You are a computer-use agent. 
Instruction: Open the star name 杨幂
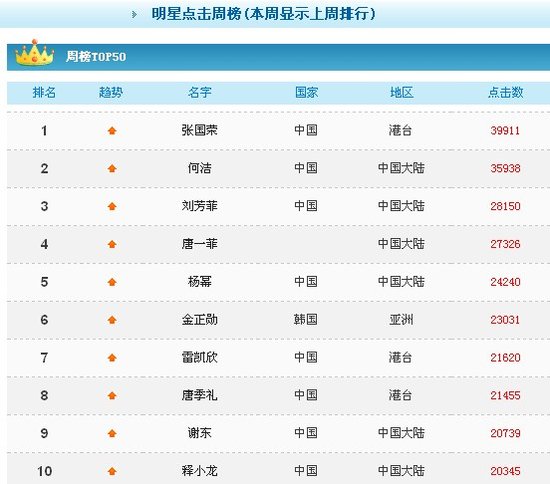(200, 282)
